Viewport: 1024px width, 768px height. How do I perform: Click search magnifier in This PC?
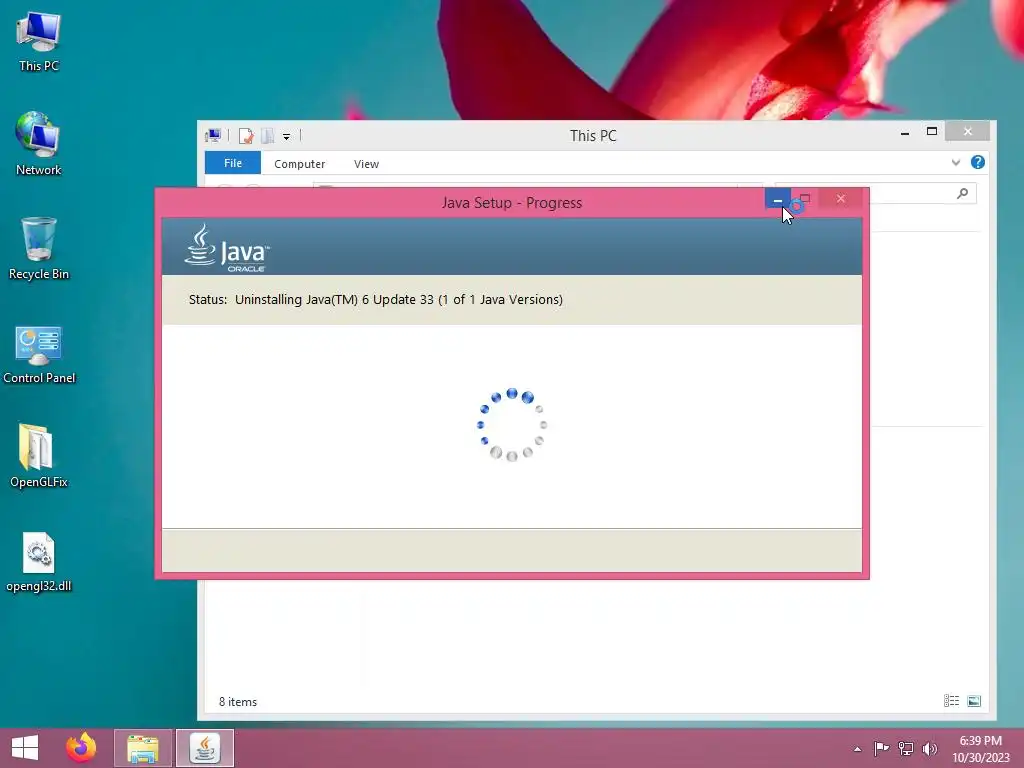962,193
